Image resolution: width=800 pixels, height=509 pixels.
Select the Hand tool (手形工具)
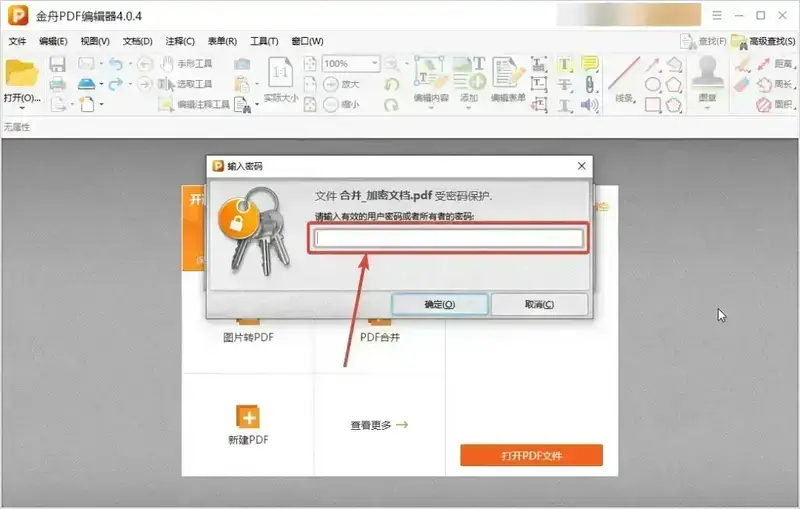tap(186, 64)
